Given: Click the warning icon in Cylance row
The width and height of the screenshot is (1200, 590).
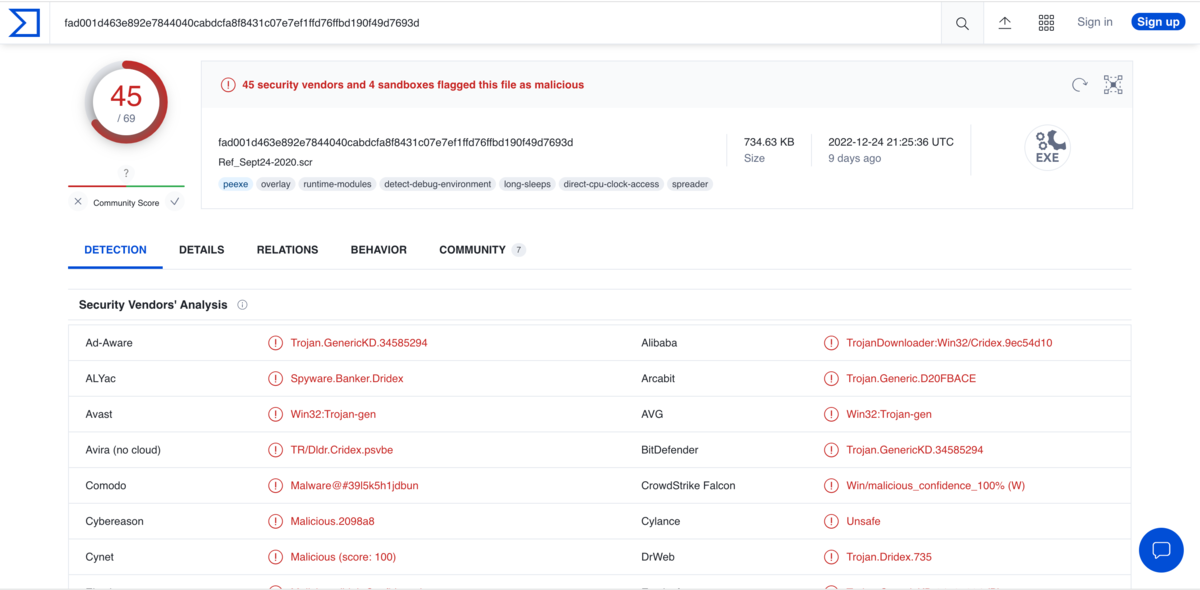Looking at the screenshot, I should pos(831,521).
